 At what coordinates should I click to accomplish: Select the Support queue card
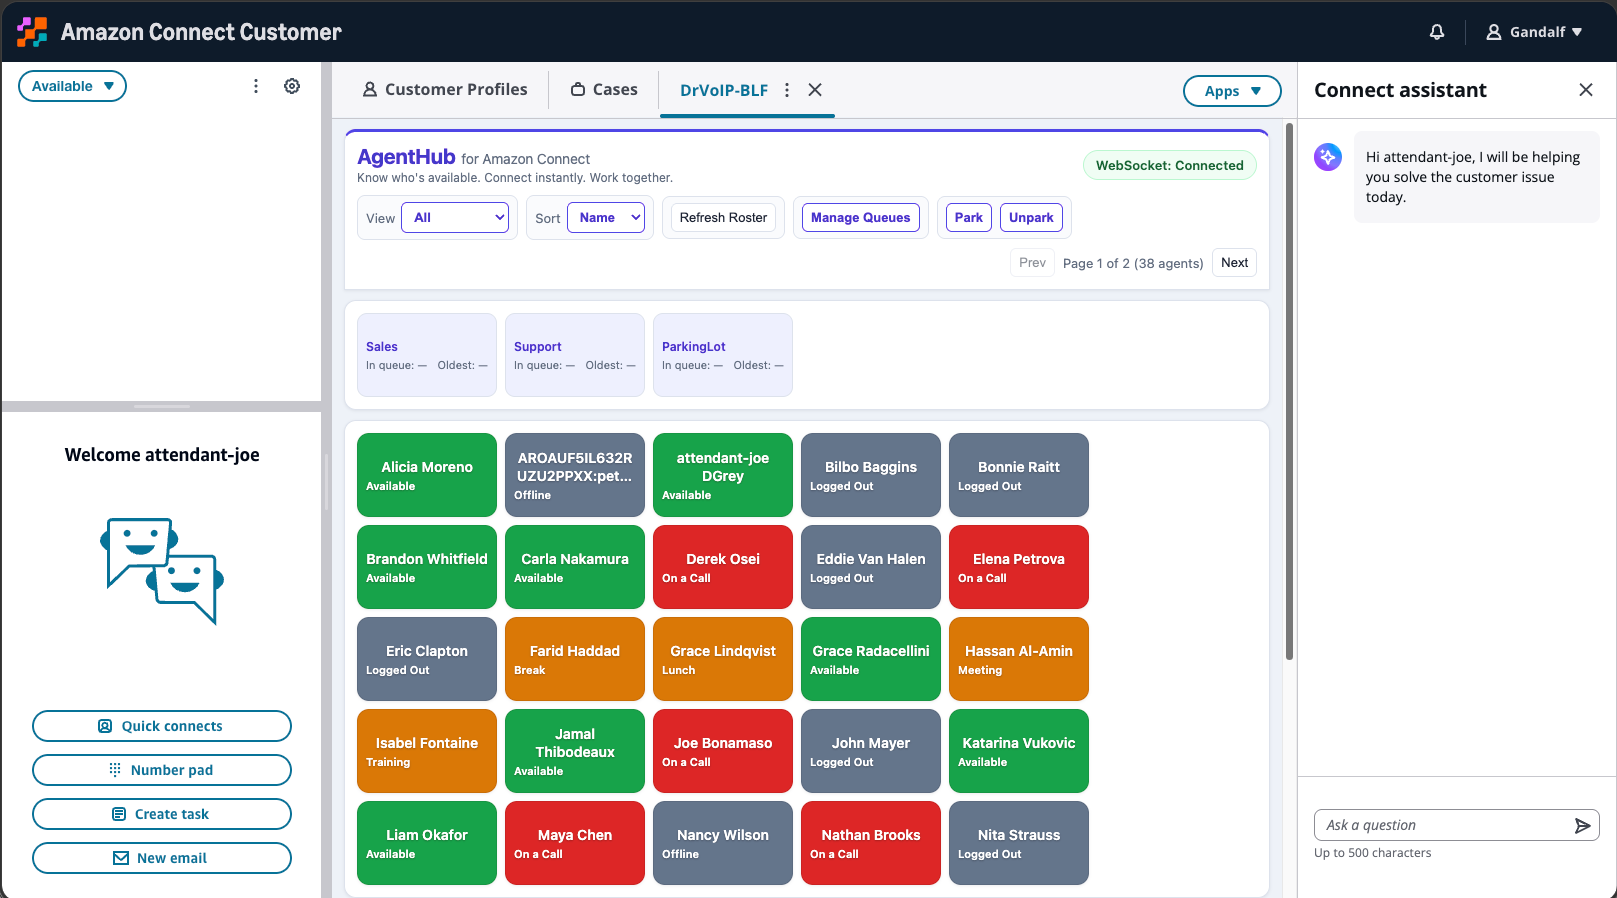point(575,355)
